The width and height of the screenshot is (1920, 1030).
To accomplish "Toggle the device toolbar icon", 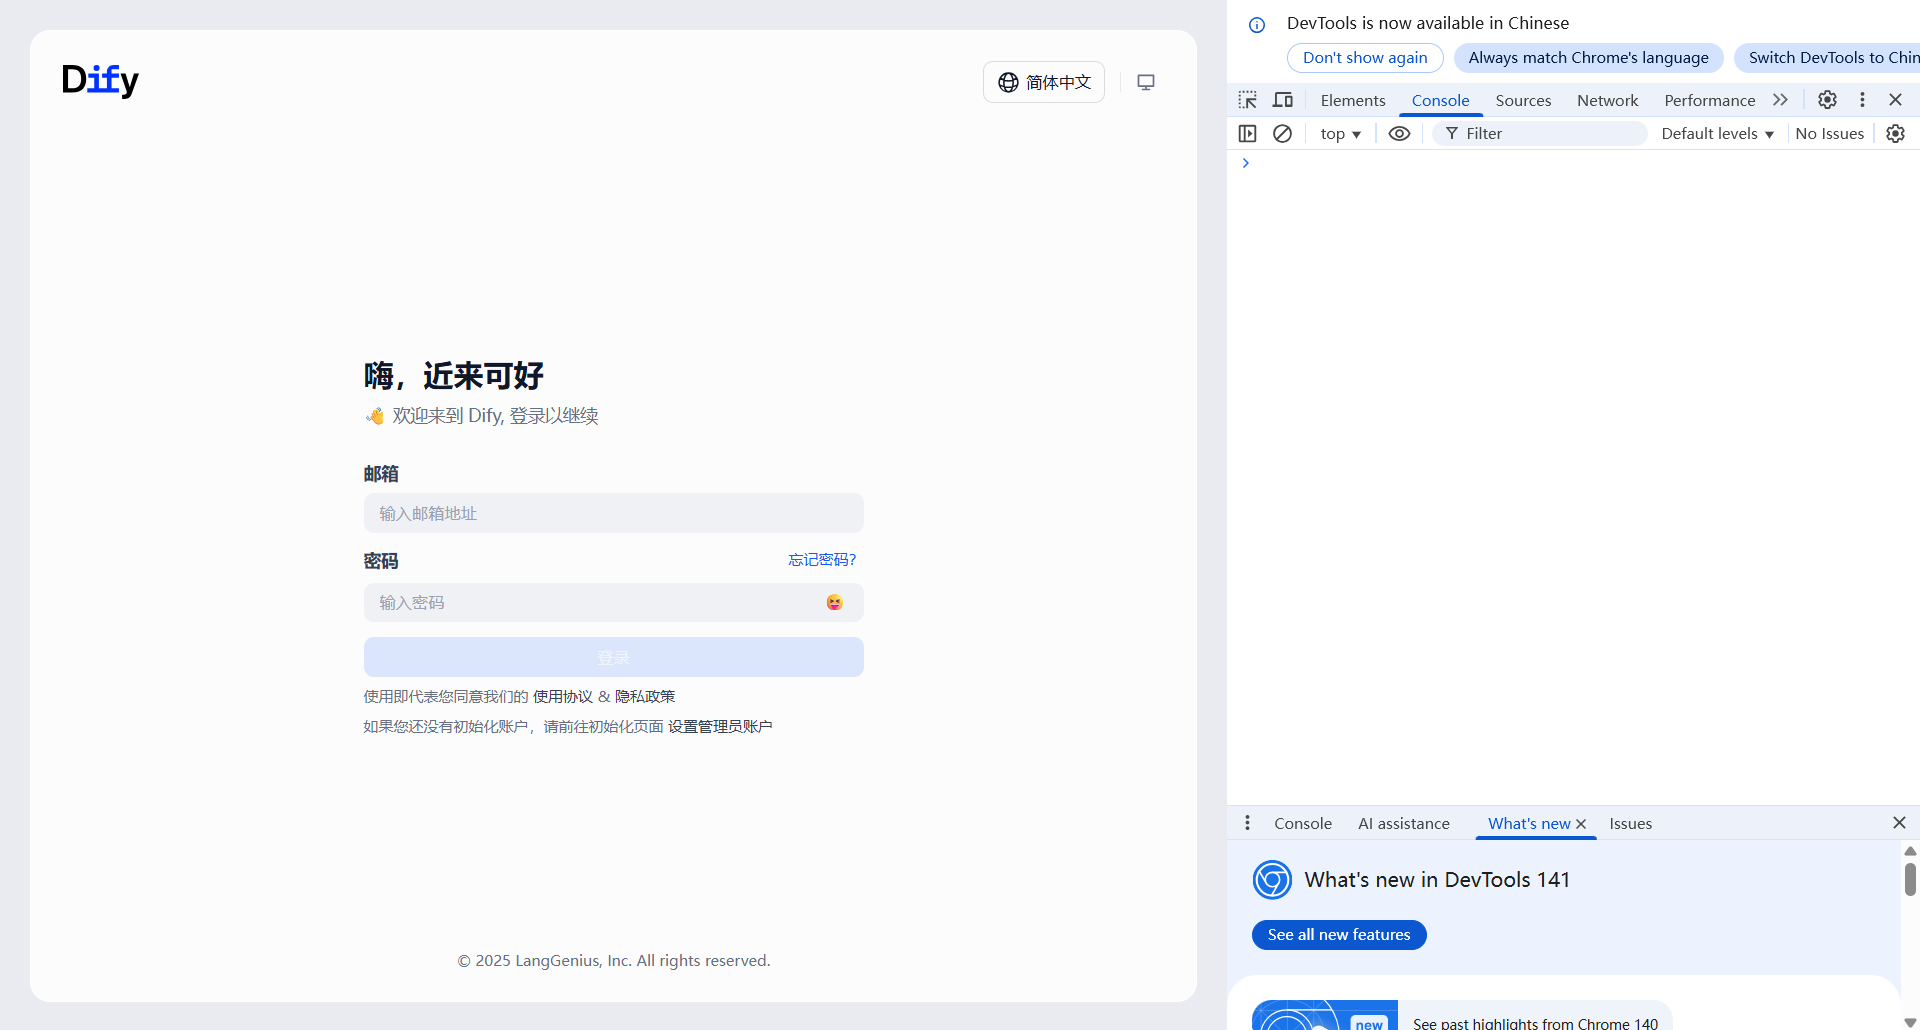I will click(1283, 100).
